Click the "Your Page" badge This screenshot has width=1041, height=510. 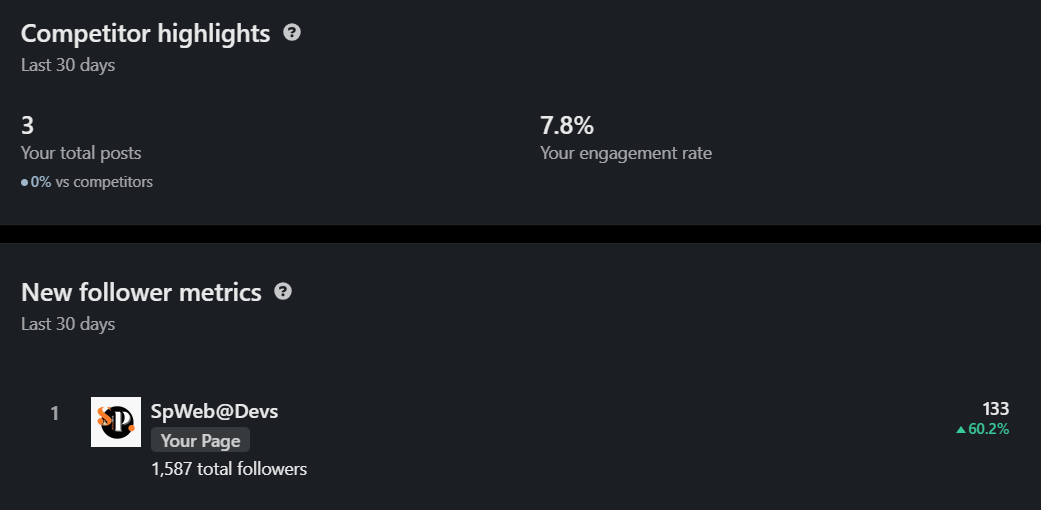click(200, 440)
